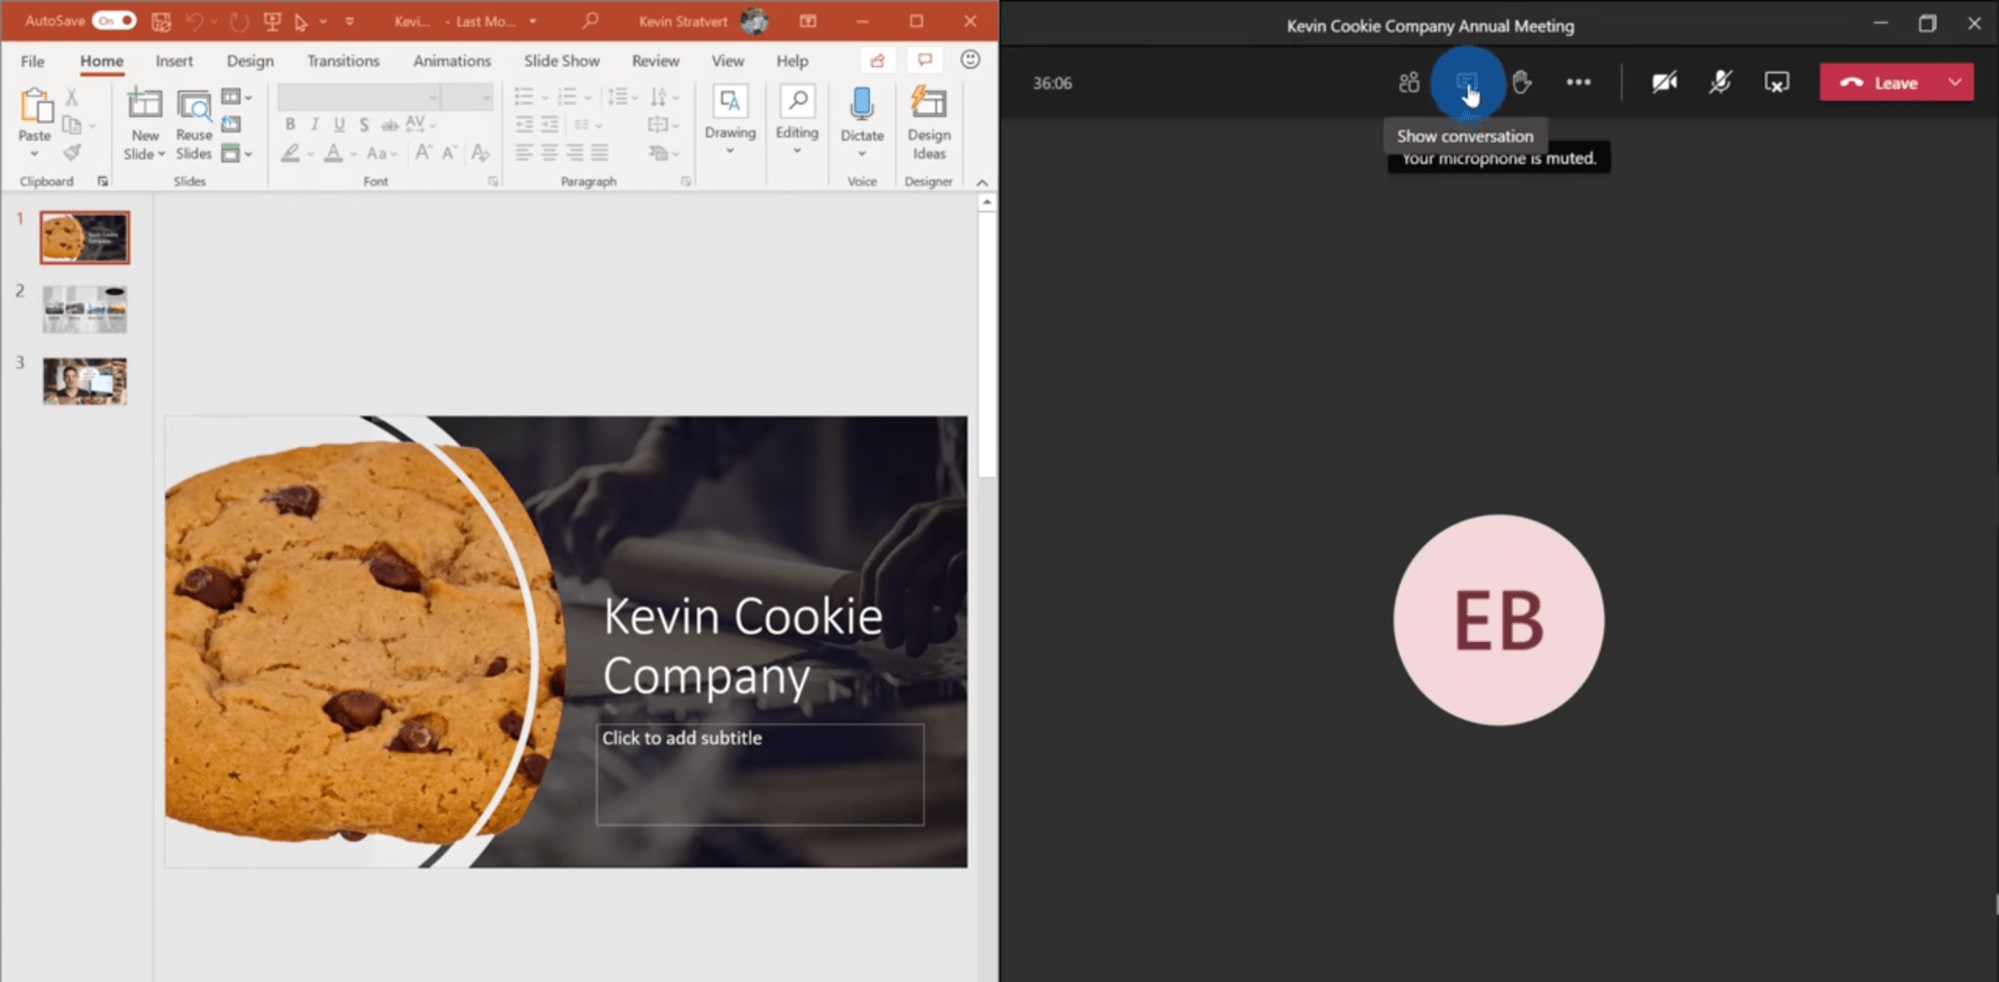Expand the Section dropdown
1999x982 pixels.
point(236,153)
